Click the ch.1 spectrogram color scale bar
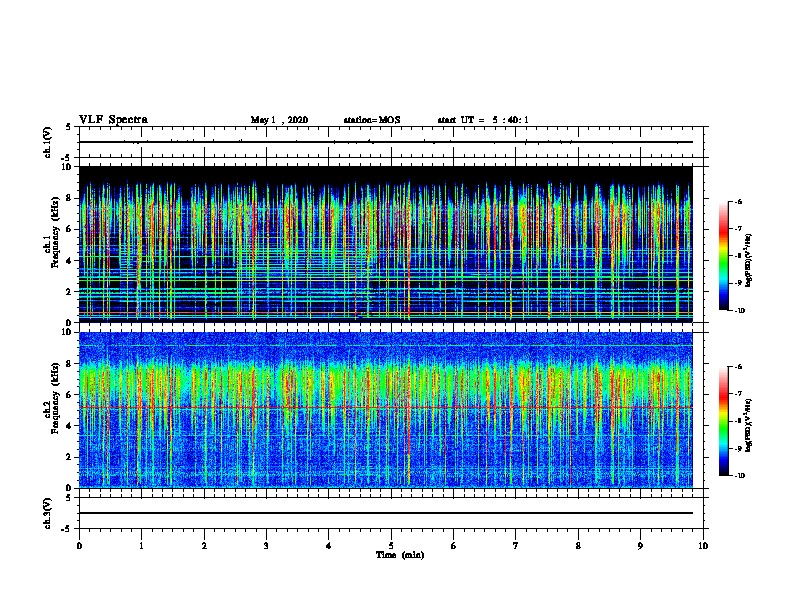 point(723,256)
